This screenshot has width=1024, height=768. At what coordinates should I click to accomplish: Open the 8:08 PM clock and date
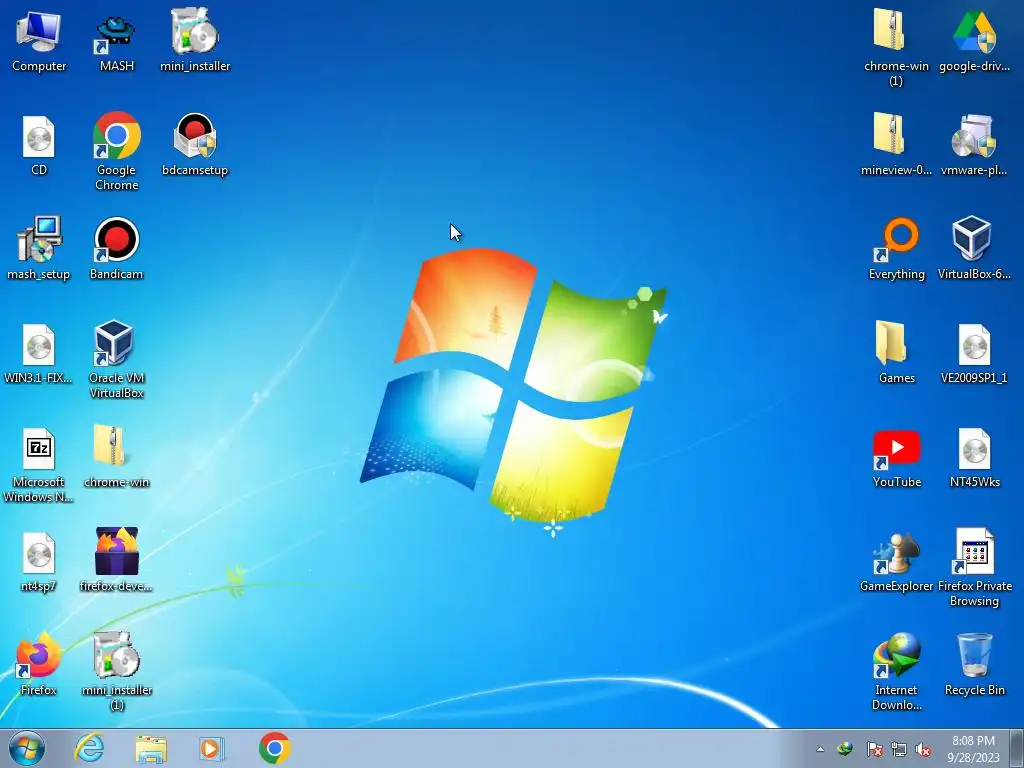[973, 749]
